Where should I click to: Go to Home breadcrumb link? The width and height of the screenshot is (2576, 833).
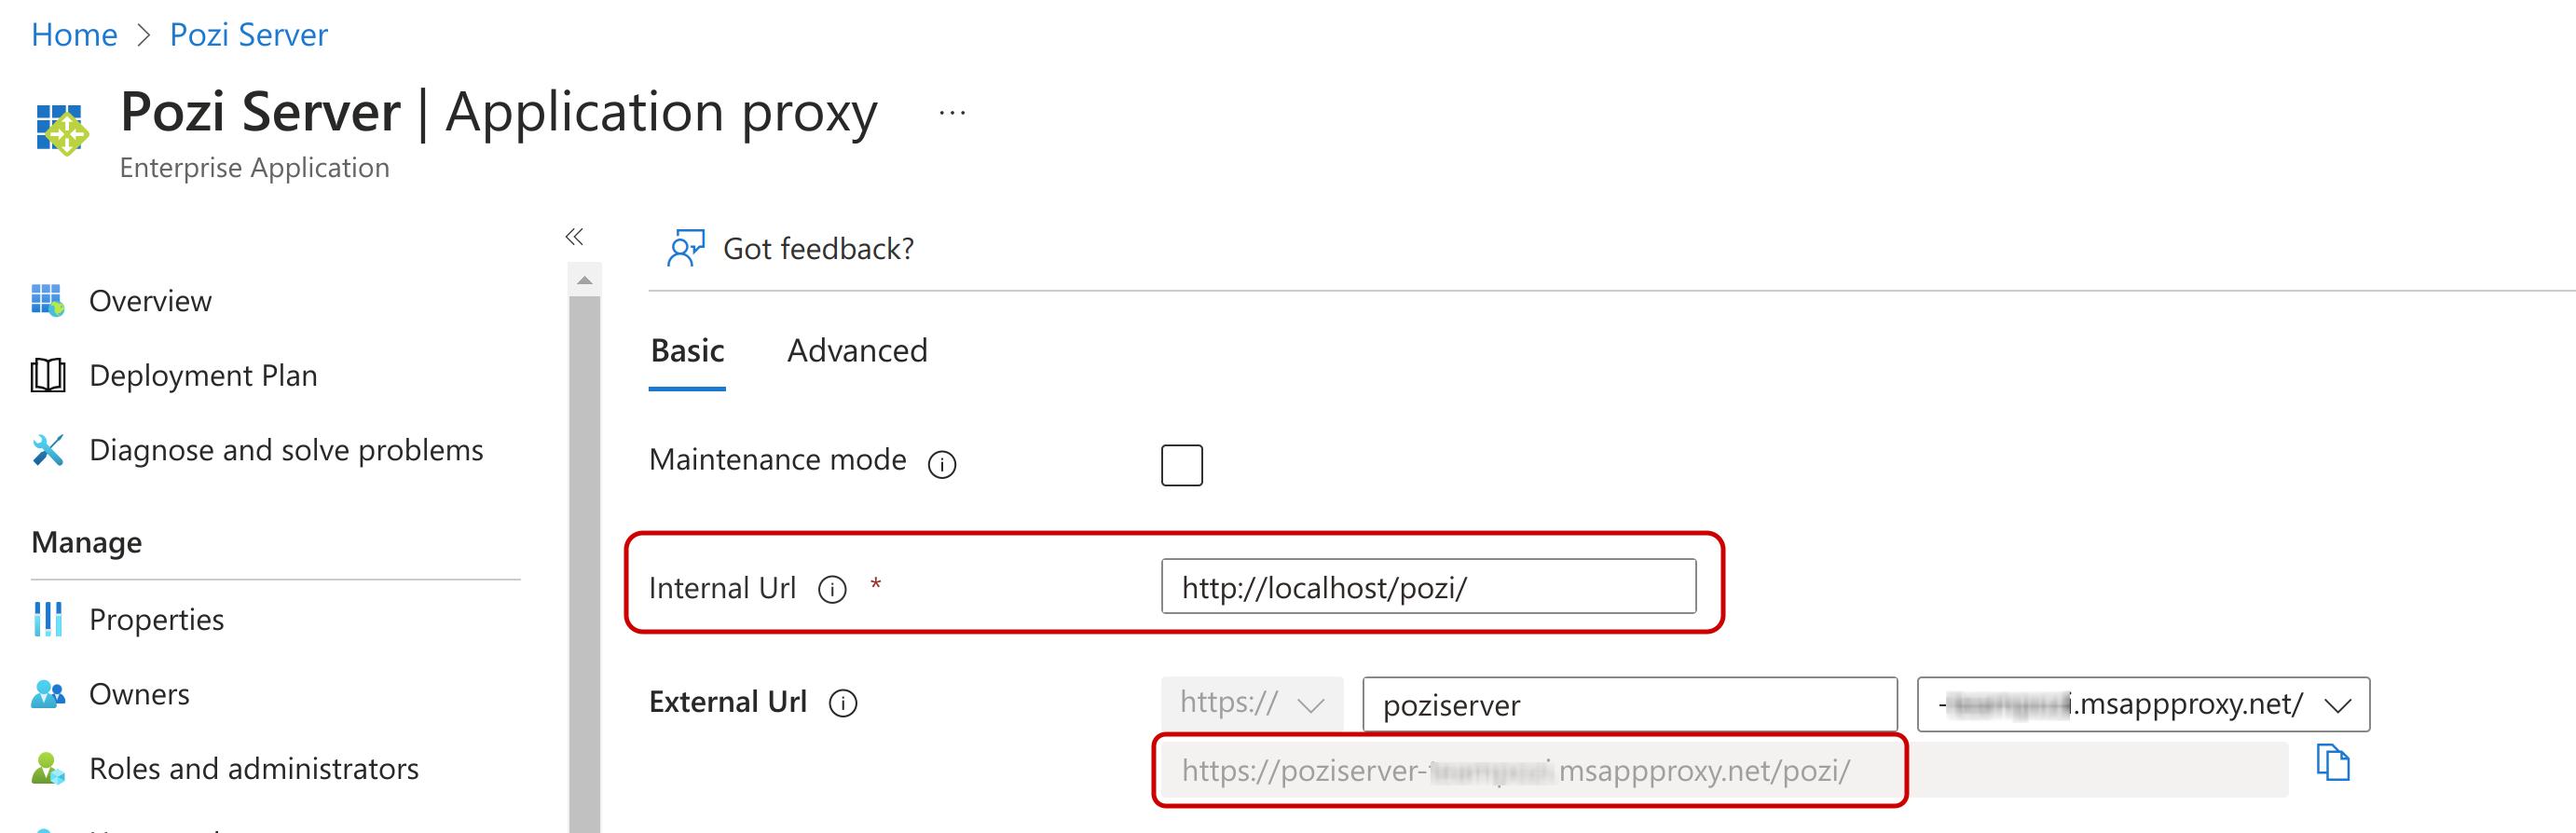click(74, 35)
